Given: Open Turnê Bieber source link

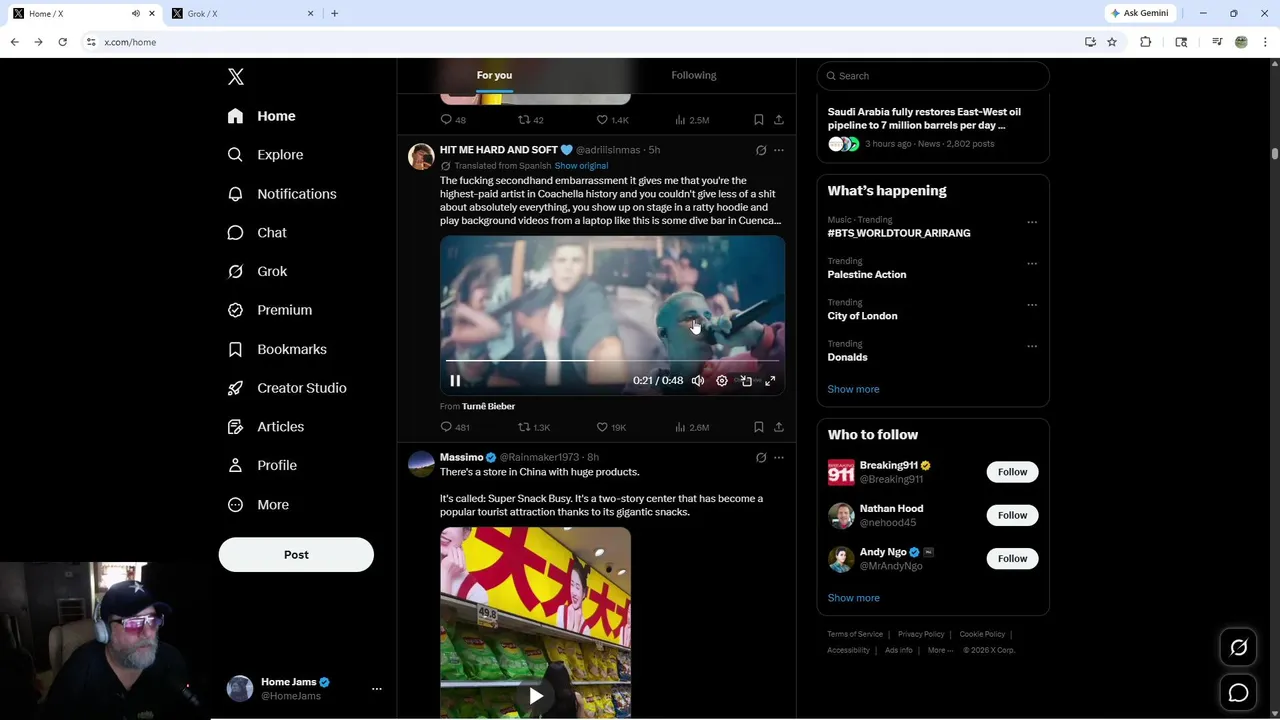Looking at the screenshot, I should [x=488, y=406].
